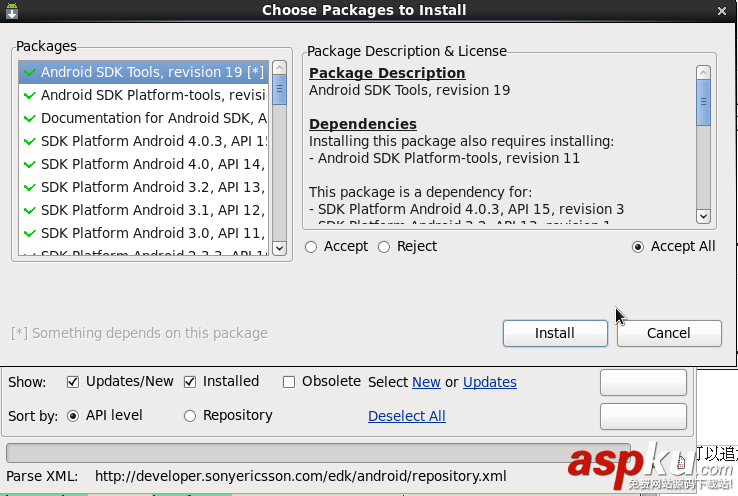Click the Android SDK Manager title bar icon

(12, 10)
